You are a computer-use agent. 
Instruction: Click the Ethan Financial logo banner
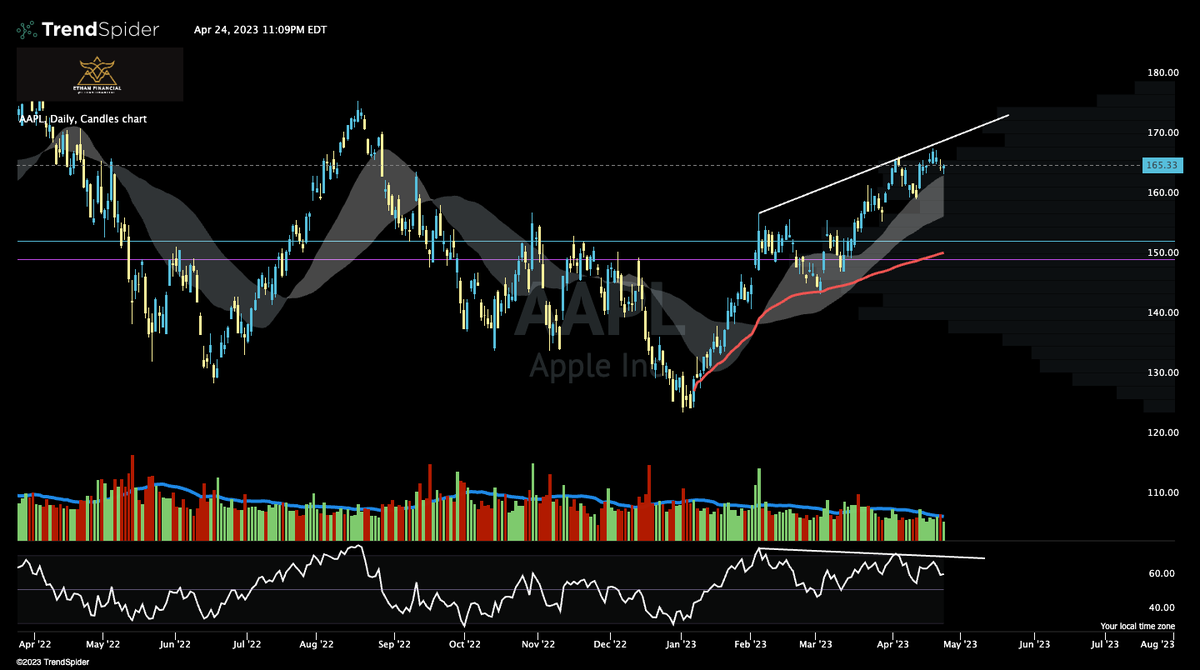click(x=99, y=74)
